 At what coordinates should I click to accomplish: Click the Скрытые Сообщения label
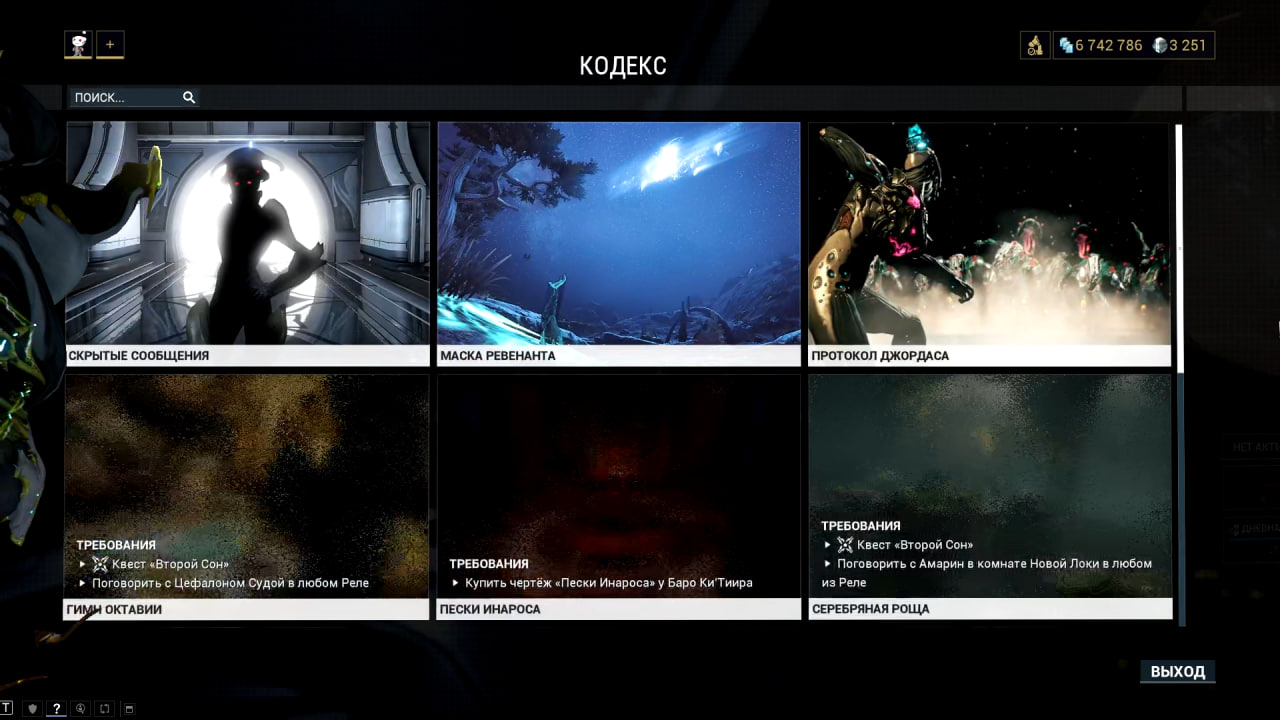(138, 355)
